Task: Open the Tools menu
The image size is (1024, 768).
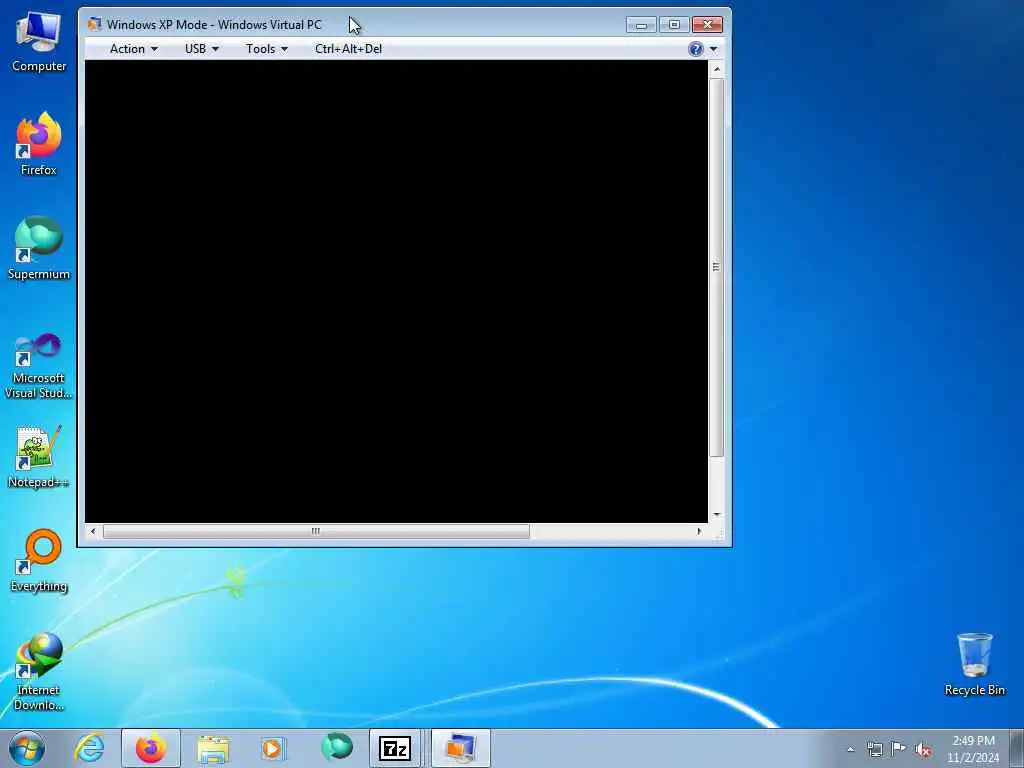Action: pos(266,49)
